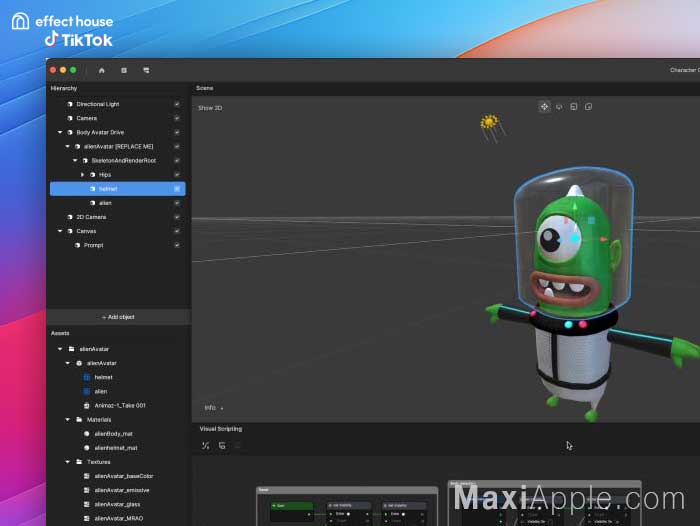Click the Materials folder icon
The image size is (700, 526).
(79, 419)
